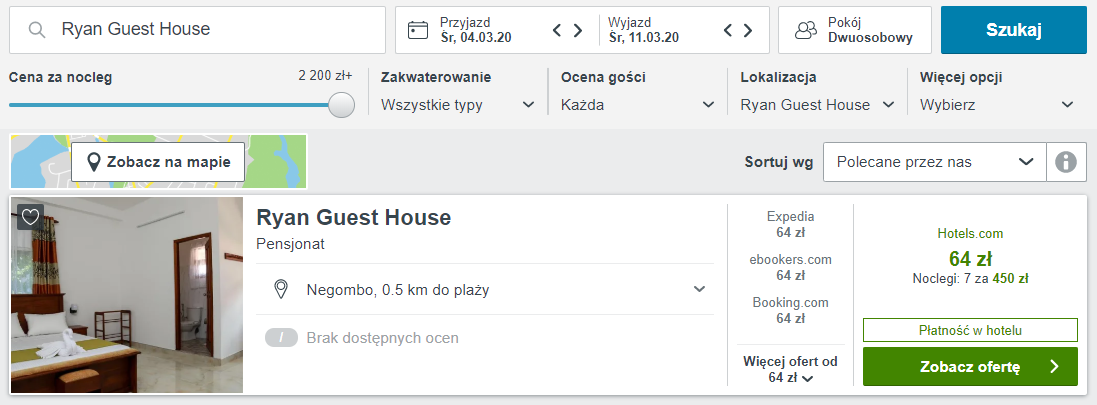
Task: Toggle the favorite heart on hotel photo
Action: [30, 218]
